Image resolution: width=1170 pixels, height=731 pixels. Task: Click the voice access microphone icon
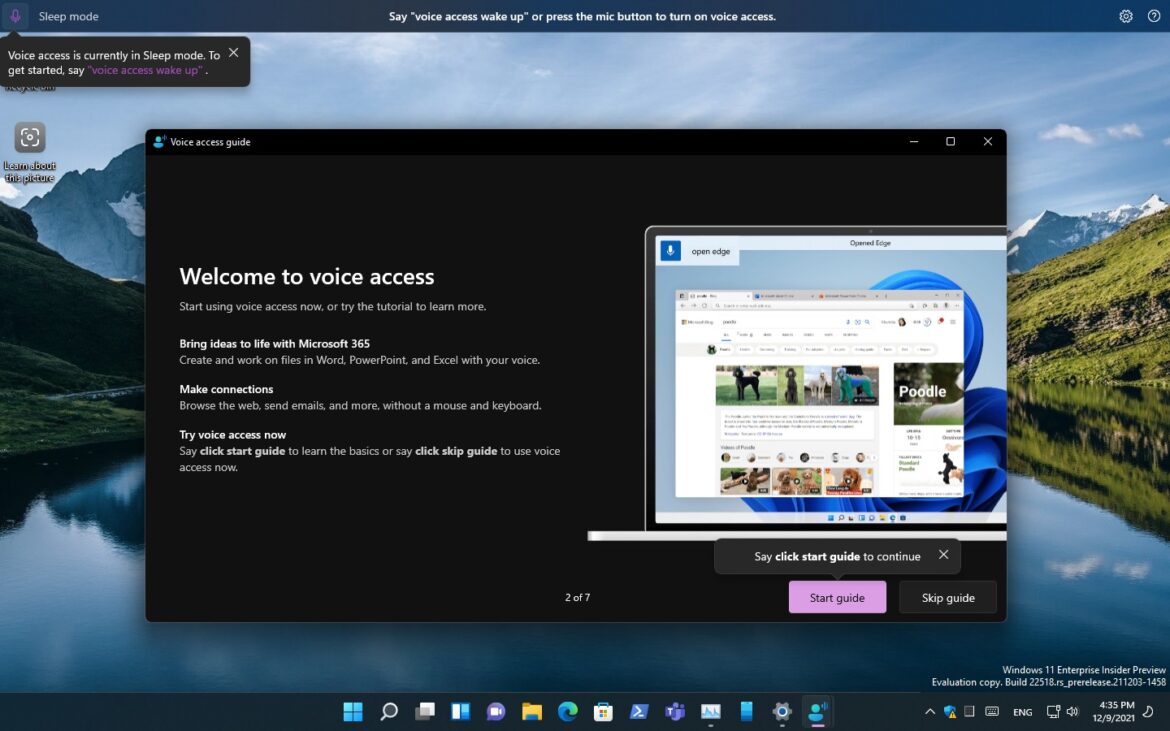pyautogui.click(x=14, y=16)
